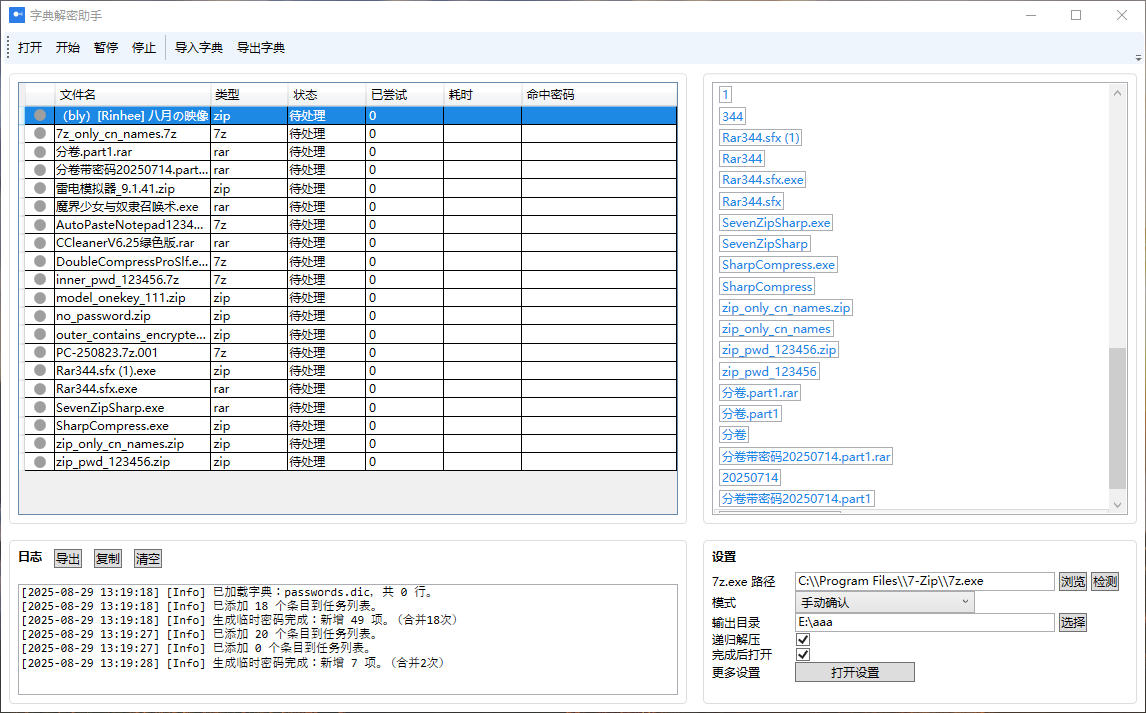
Task: Click password tag zip_pwd_123456
Action: pos(770,372)
